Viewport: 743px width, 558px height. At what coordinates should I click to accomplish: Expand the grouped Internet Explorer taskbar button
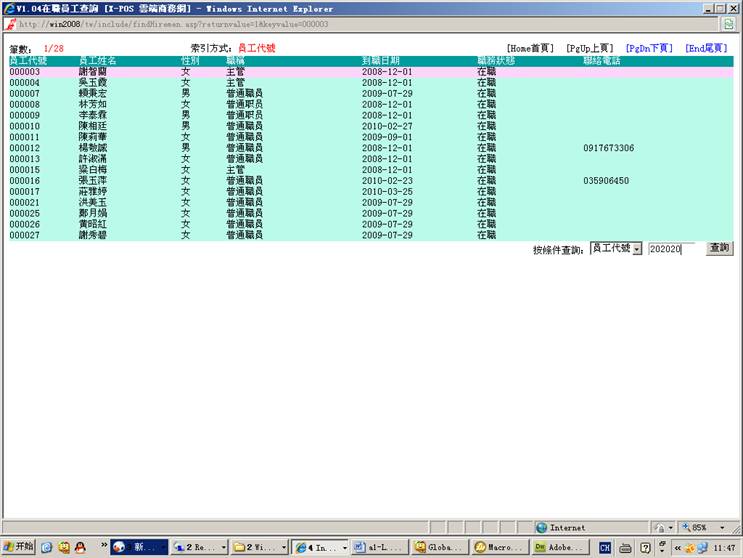click(318, 547)
